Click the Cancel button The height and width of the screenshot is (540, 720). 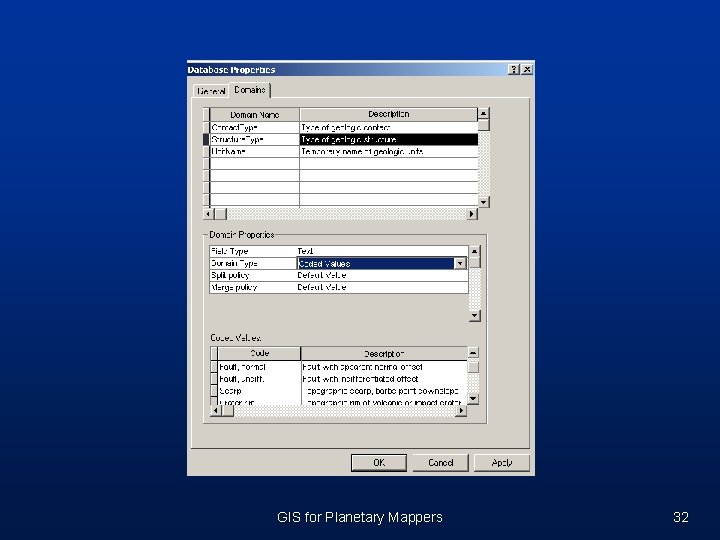[x=440, y=462]
